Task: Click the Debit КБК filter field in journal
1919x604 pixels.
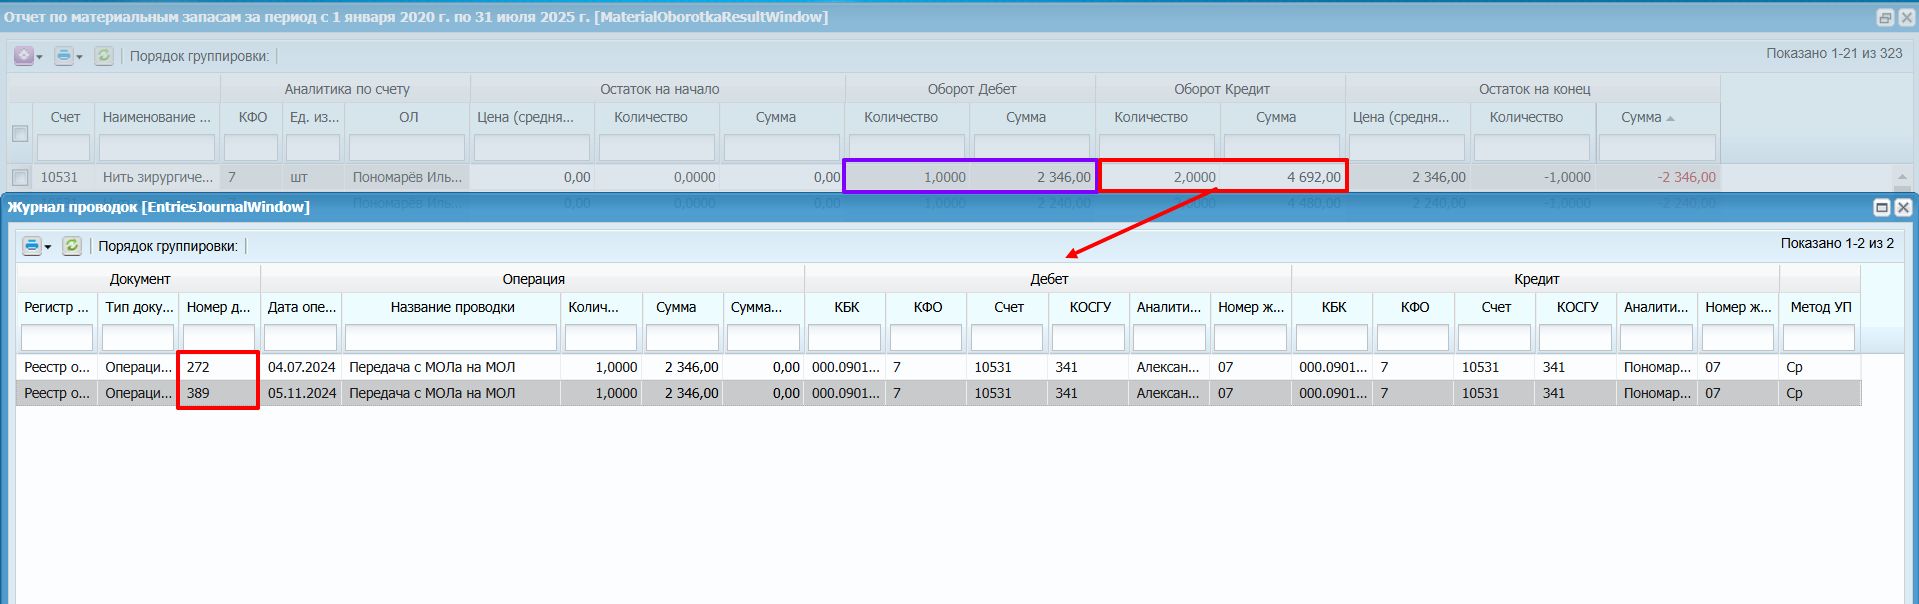Action: click(x=845, y=338)
